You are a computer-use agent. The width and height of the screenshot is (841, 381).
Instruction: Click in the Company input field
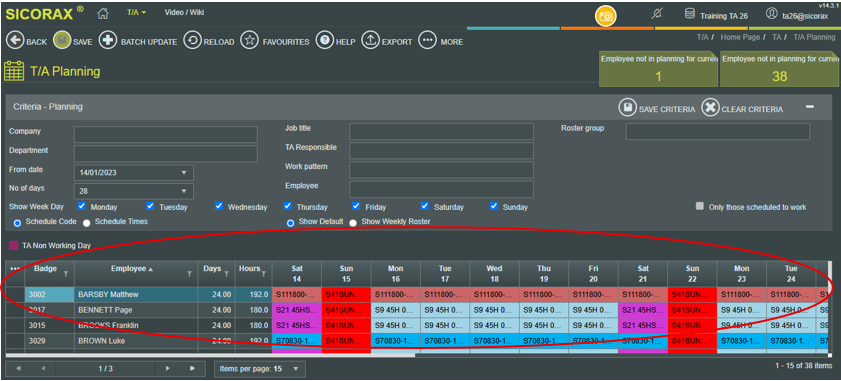[166, 134]
